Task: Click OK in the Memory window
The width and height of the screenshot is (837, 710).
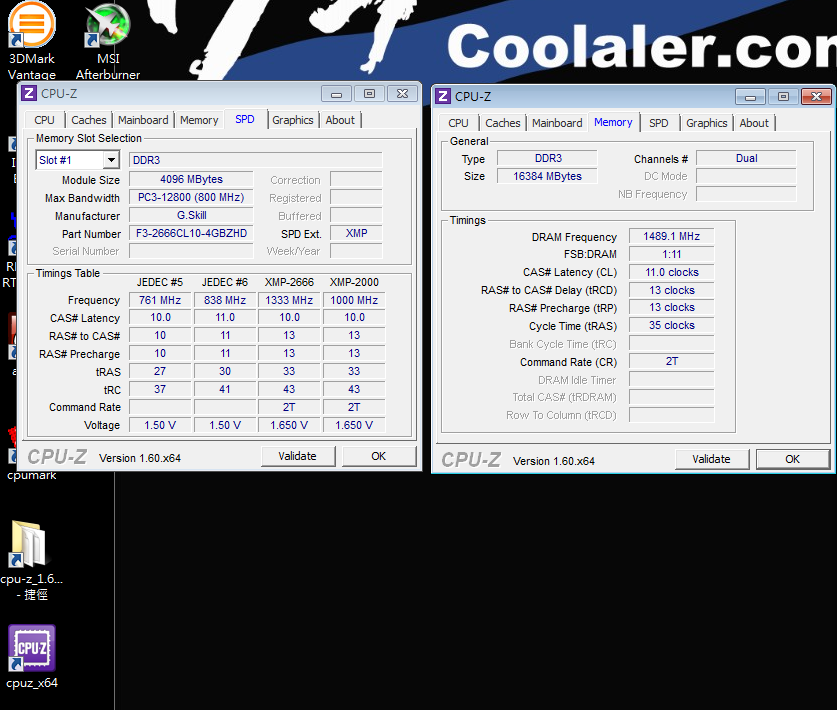Action: [793, 459]
